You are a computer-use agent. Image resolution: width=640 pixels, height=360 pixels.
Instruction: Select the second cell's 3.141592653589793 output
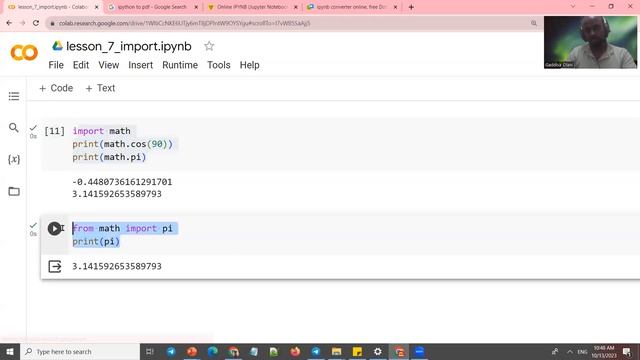[x=117, y=266]
